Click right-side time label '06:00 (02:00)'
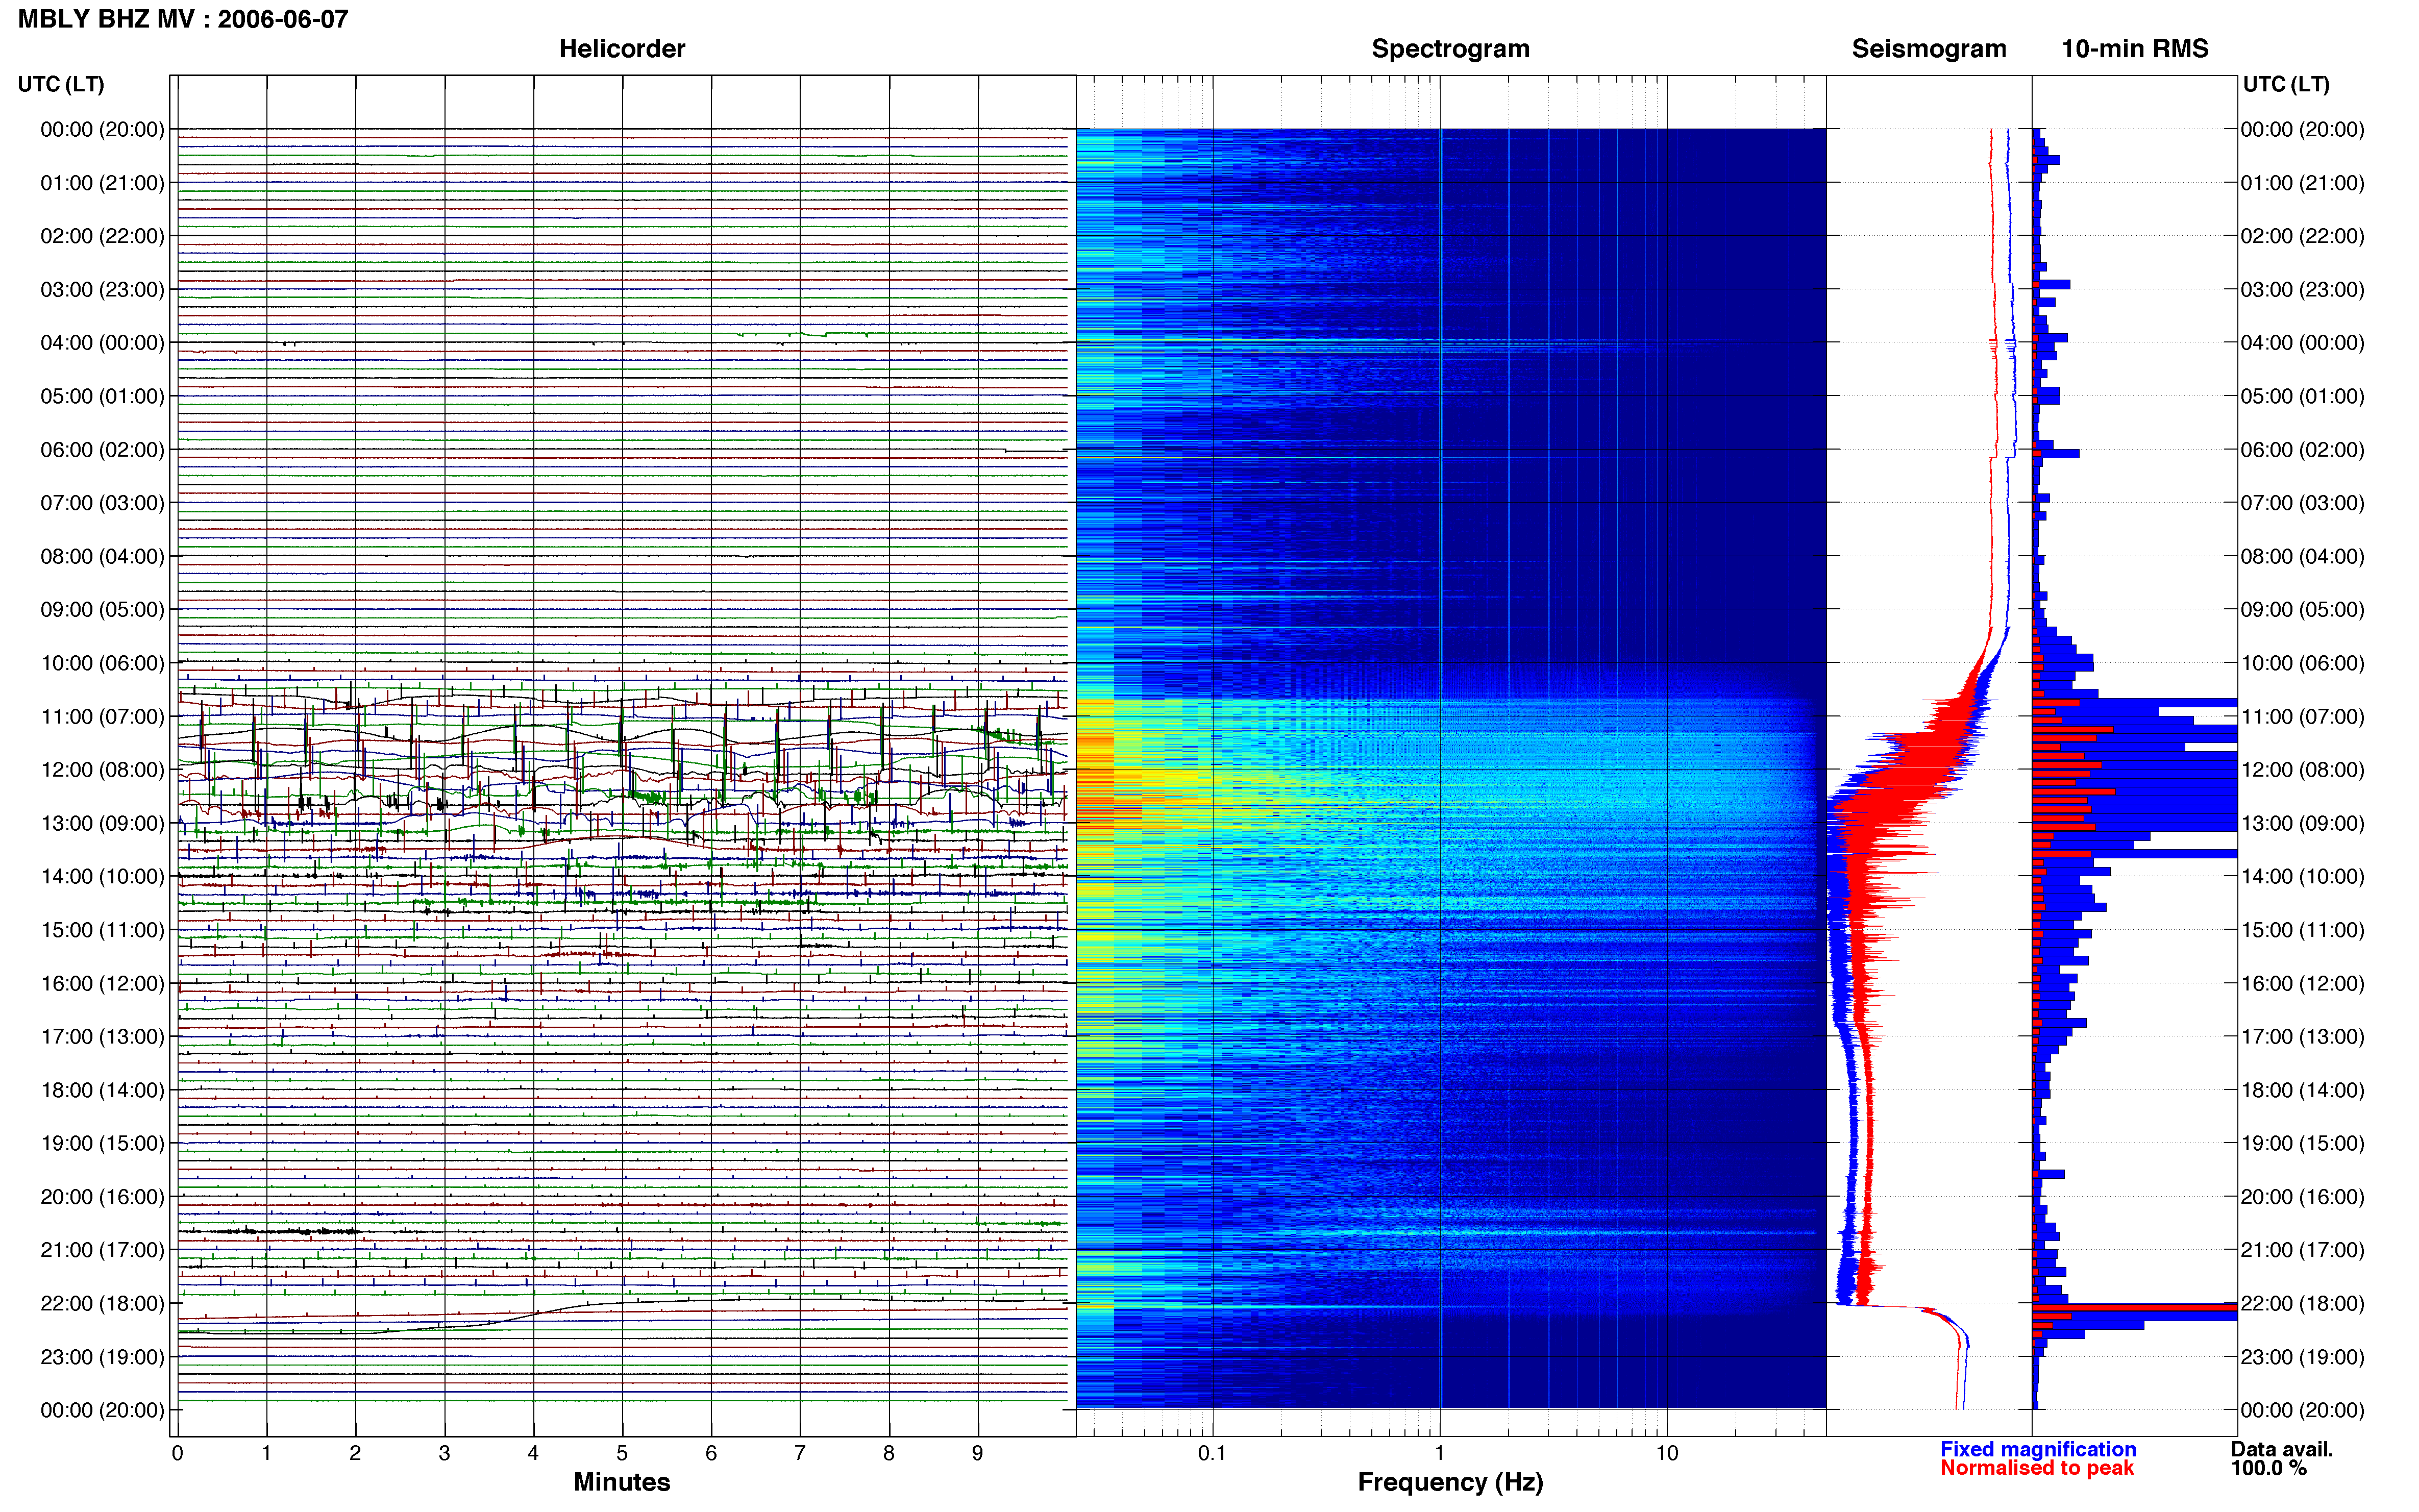 [x=2302, y=449]
